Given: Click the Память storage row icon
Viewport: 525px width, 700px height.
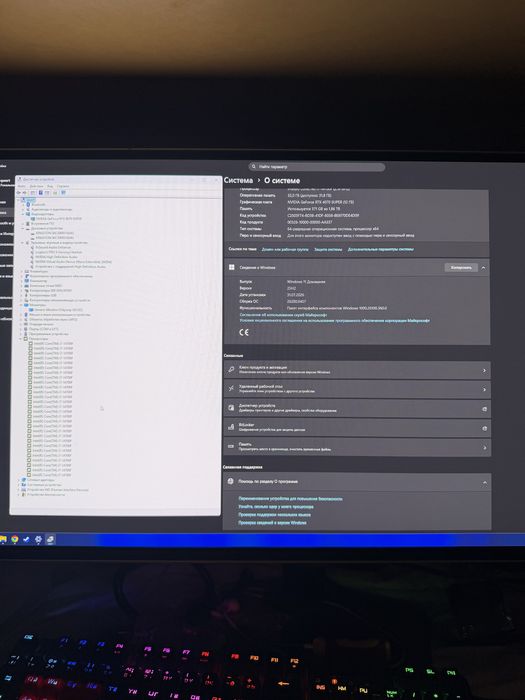Looking at the screenshot, I should coord(231,446).
